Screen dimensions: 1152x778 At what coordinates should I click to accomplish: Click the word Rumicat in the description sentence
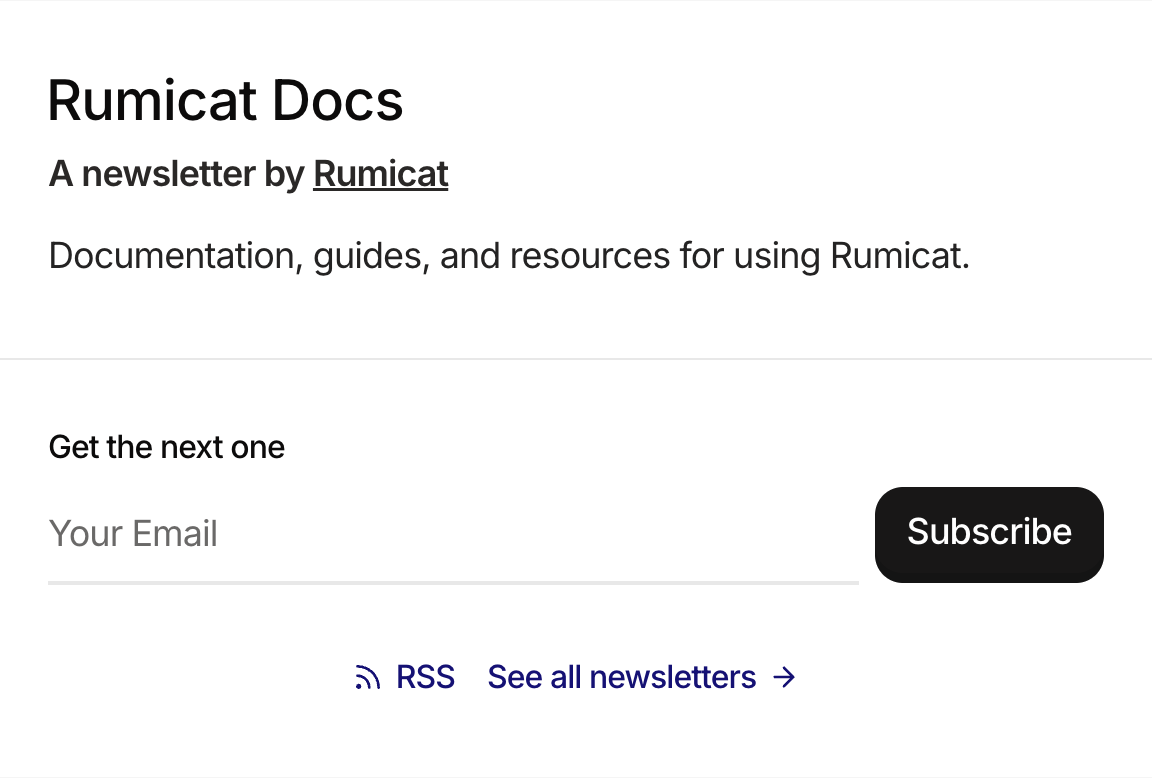coord(900,256)
